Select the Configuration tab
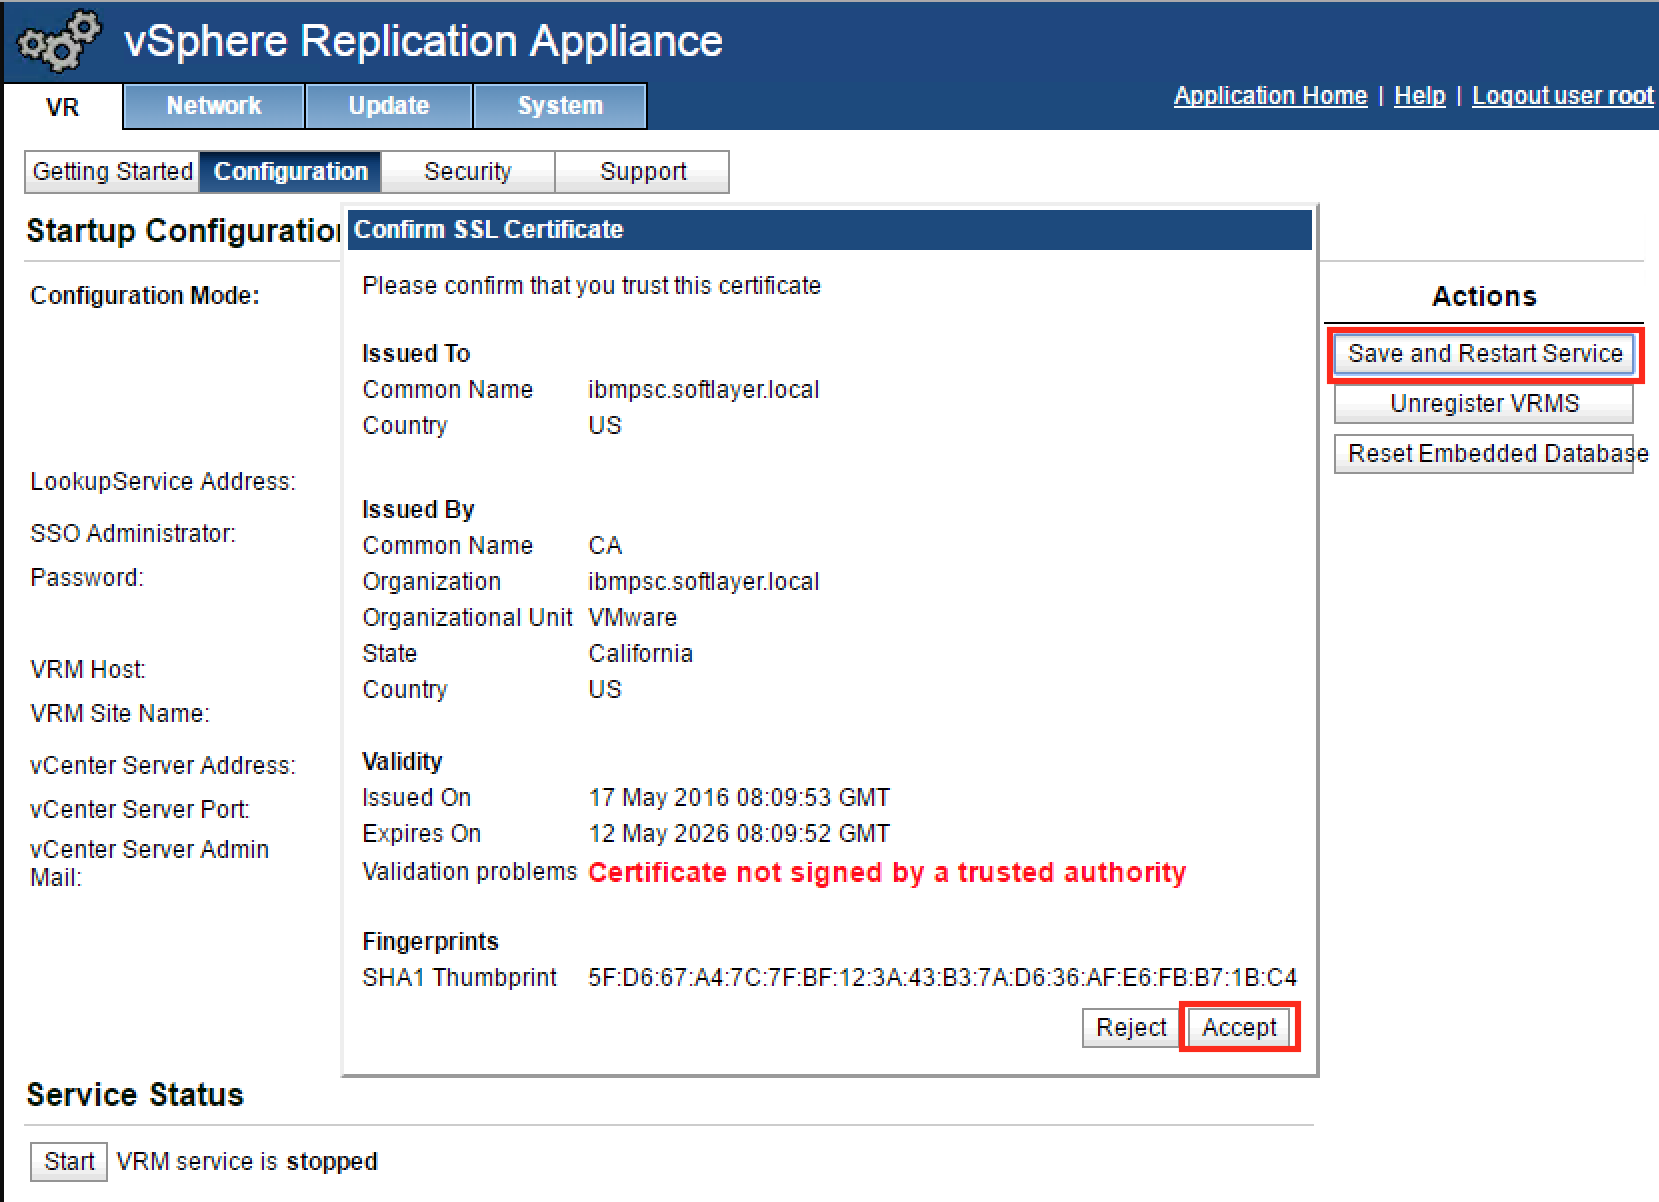Screen dimensions: 1659x1202 click(x=289, y=171)
